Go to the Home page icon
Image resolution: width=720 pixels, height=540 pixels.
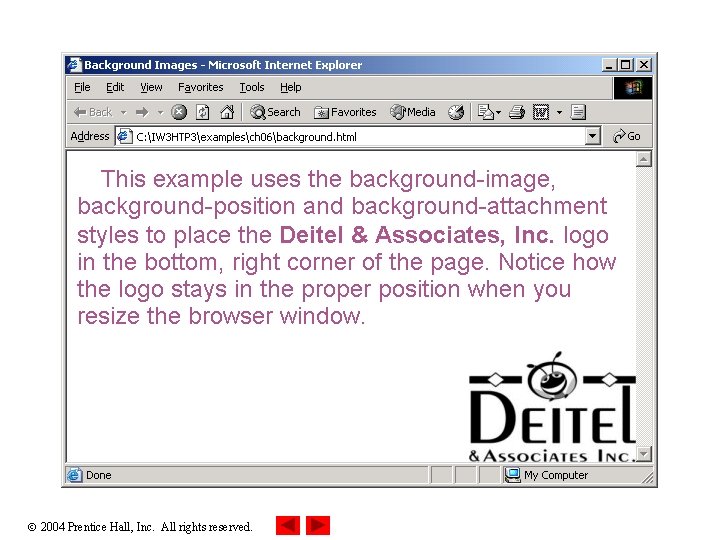227,112
